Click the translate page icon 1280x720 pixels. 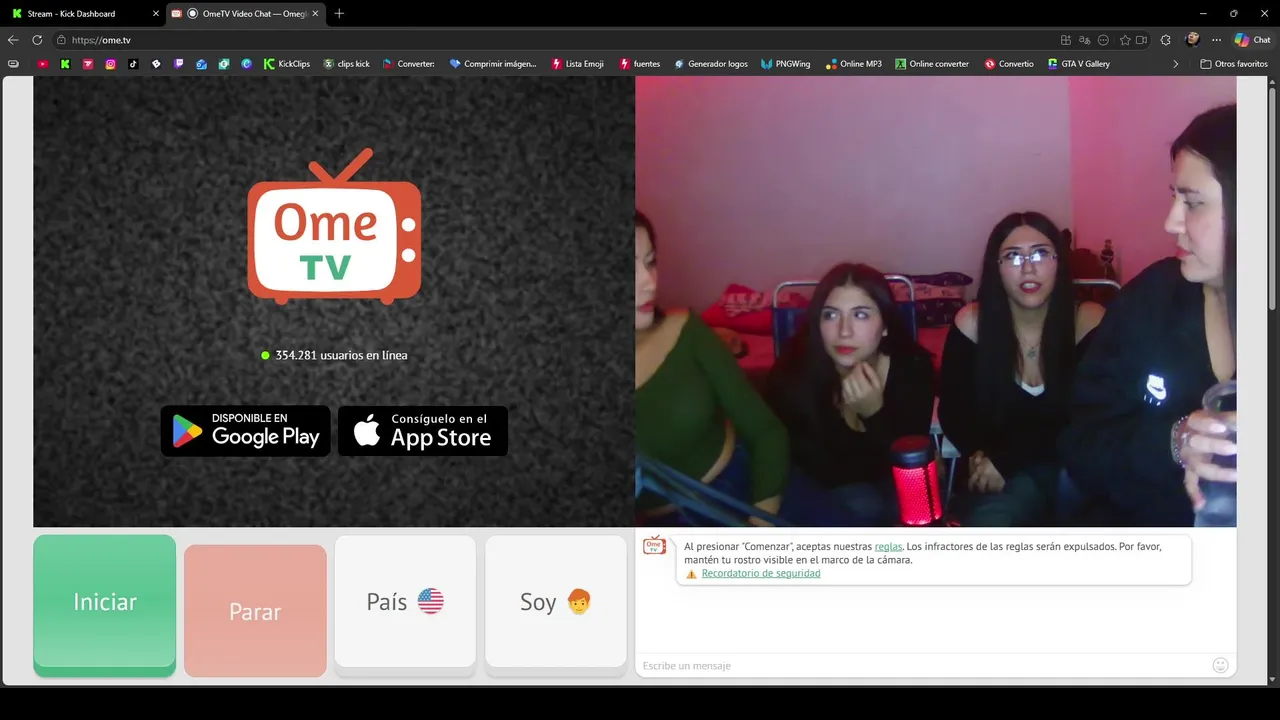coord(1084,40)
